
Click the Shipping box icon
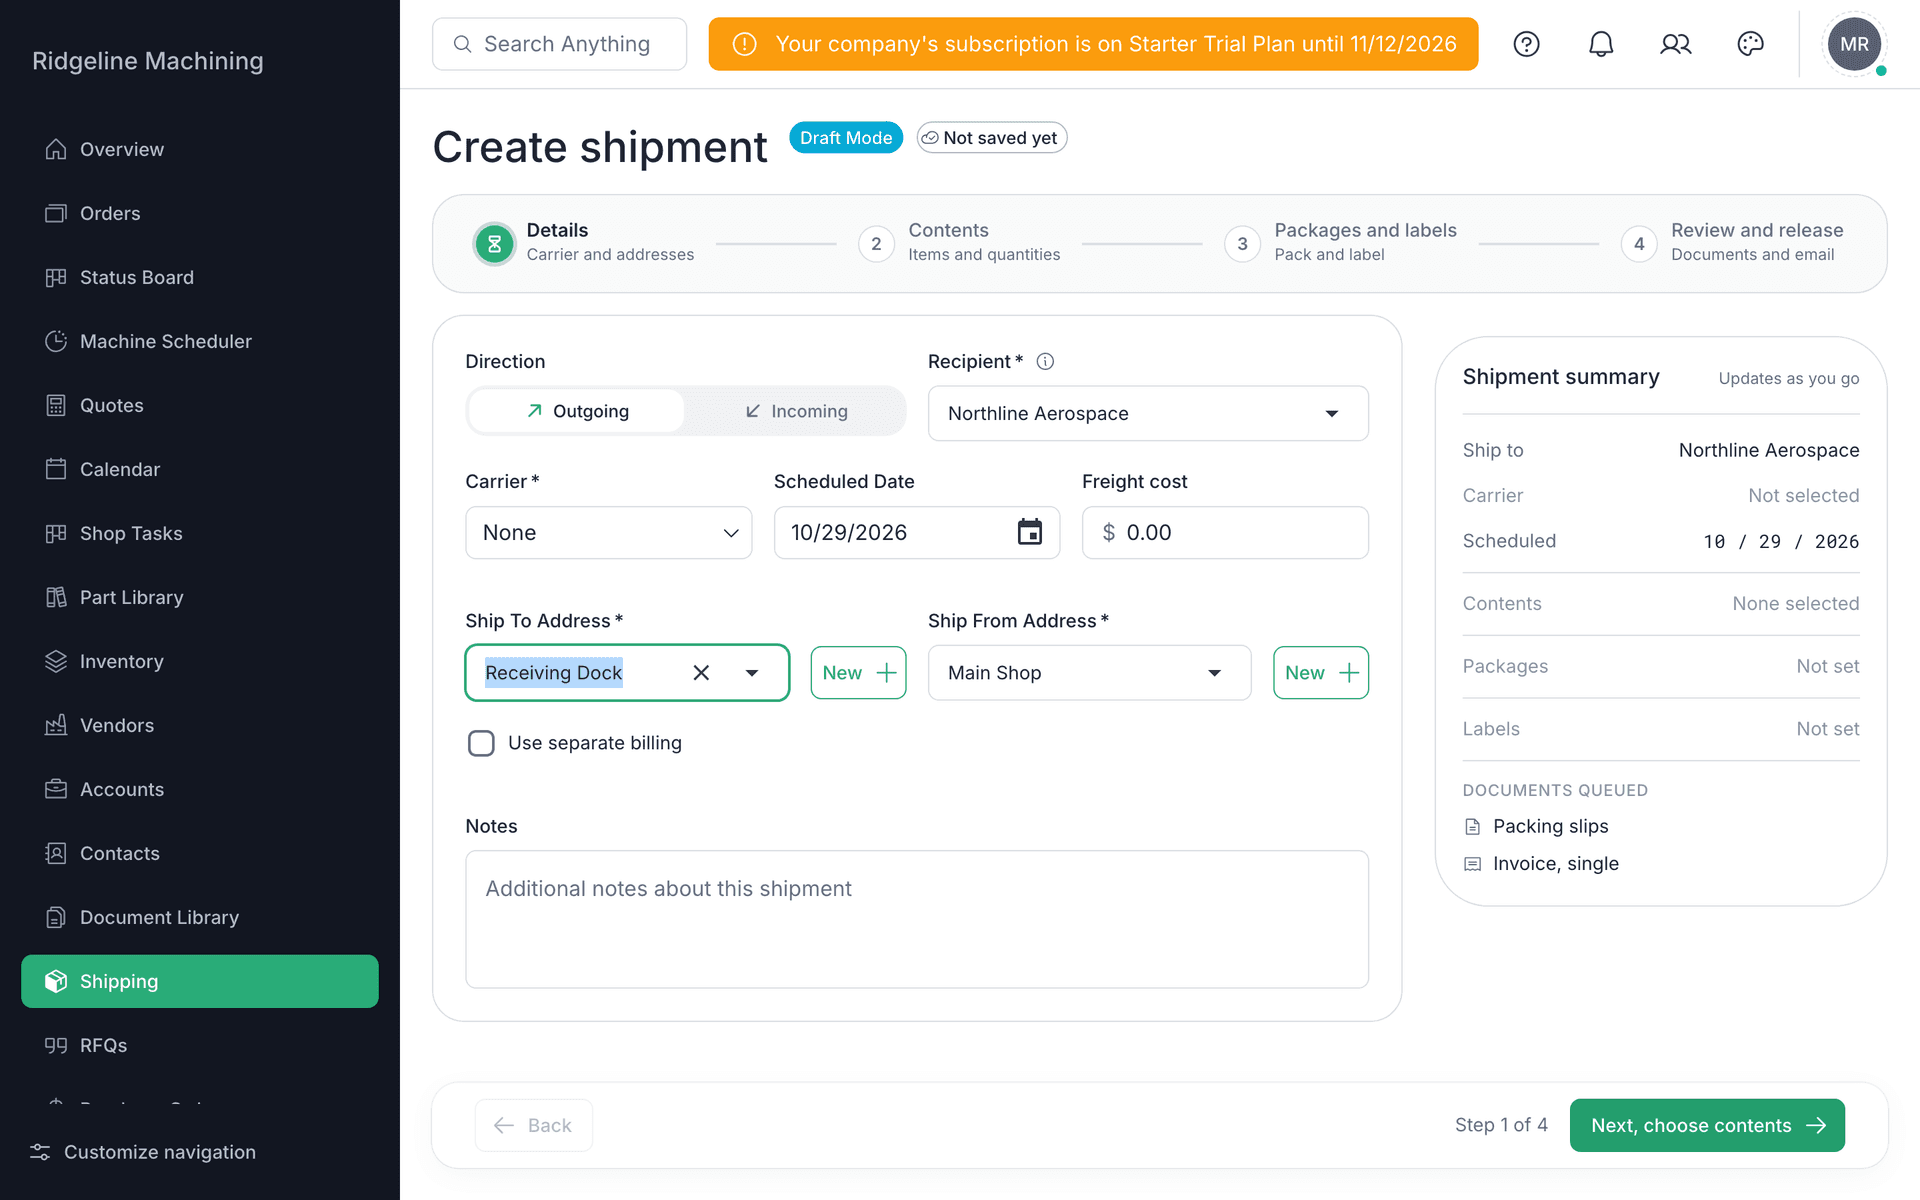pos(56,981)
